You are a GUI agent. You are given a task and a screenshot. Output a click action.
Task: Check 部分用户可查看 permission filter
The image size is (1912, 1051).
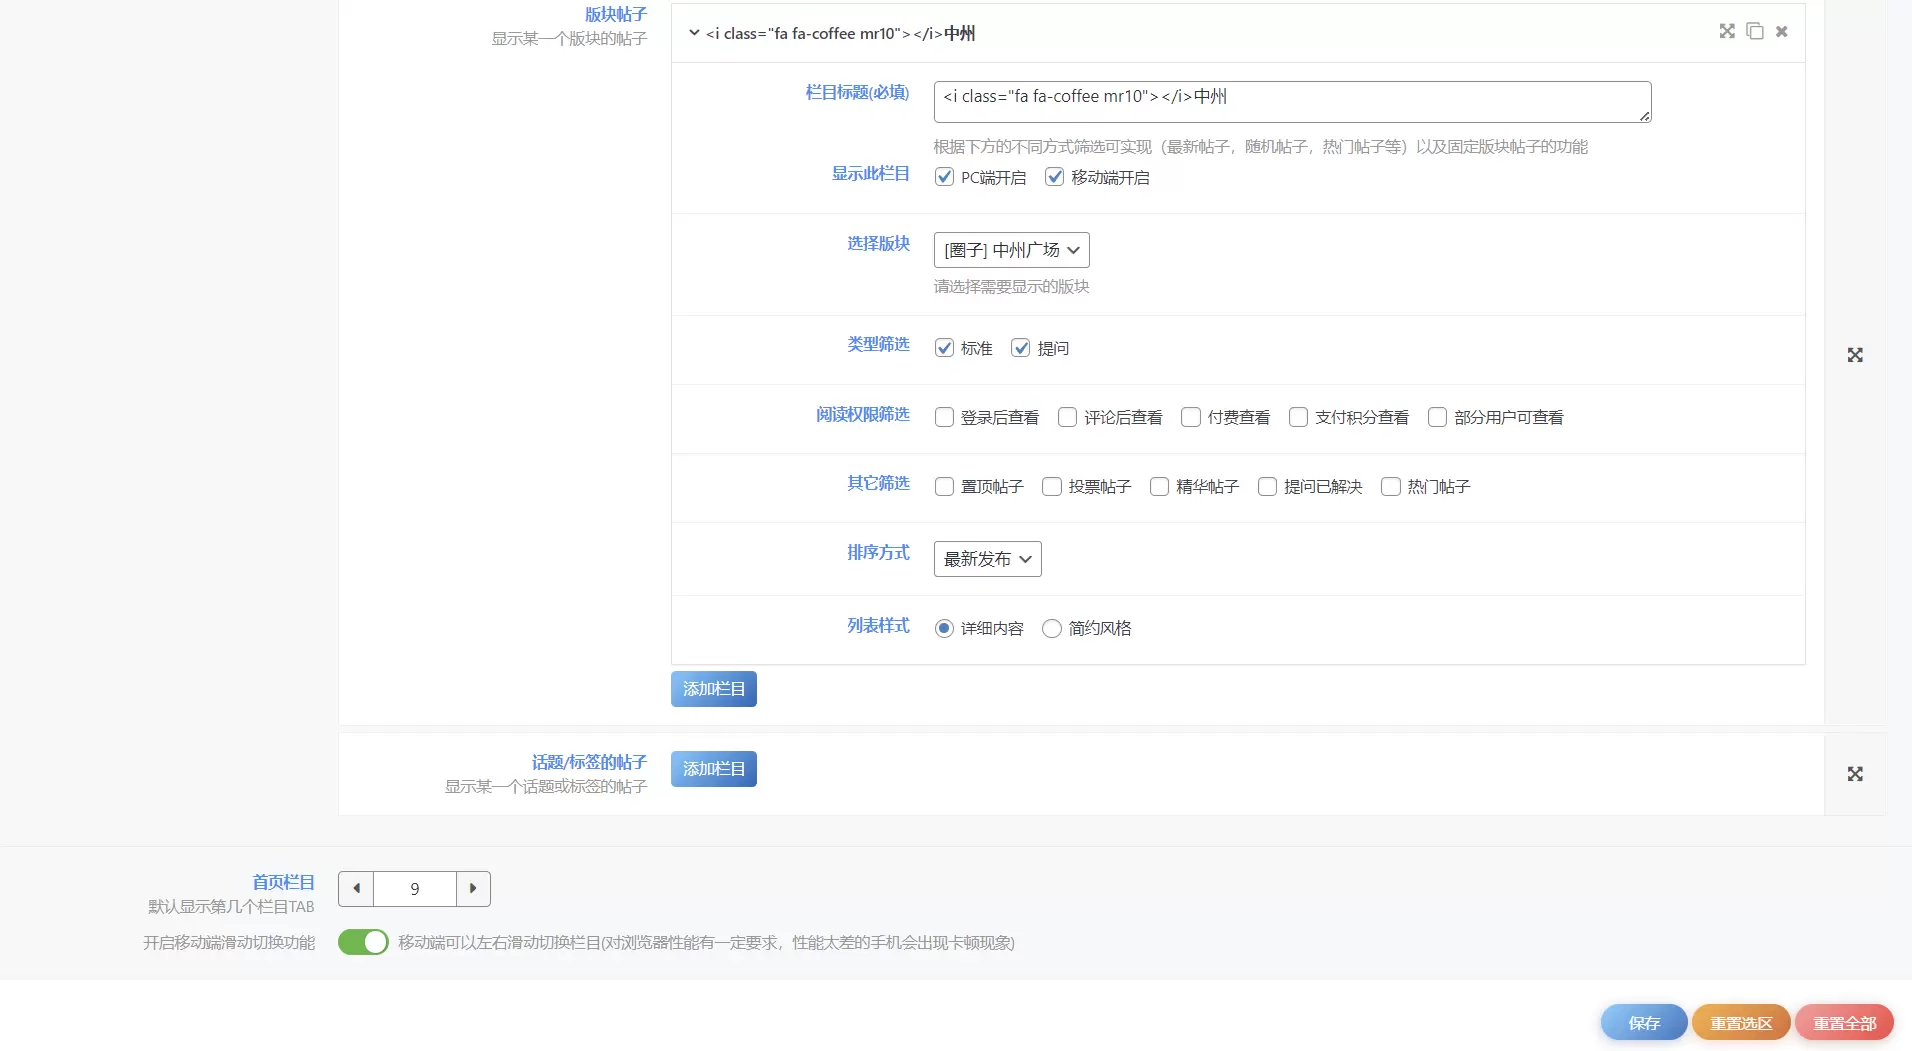pos(1437,417)
